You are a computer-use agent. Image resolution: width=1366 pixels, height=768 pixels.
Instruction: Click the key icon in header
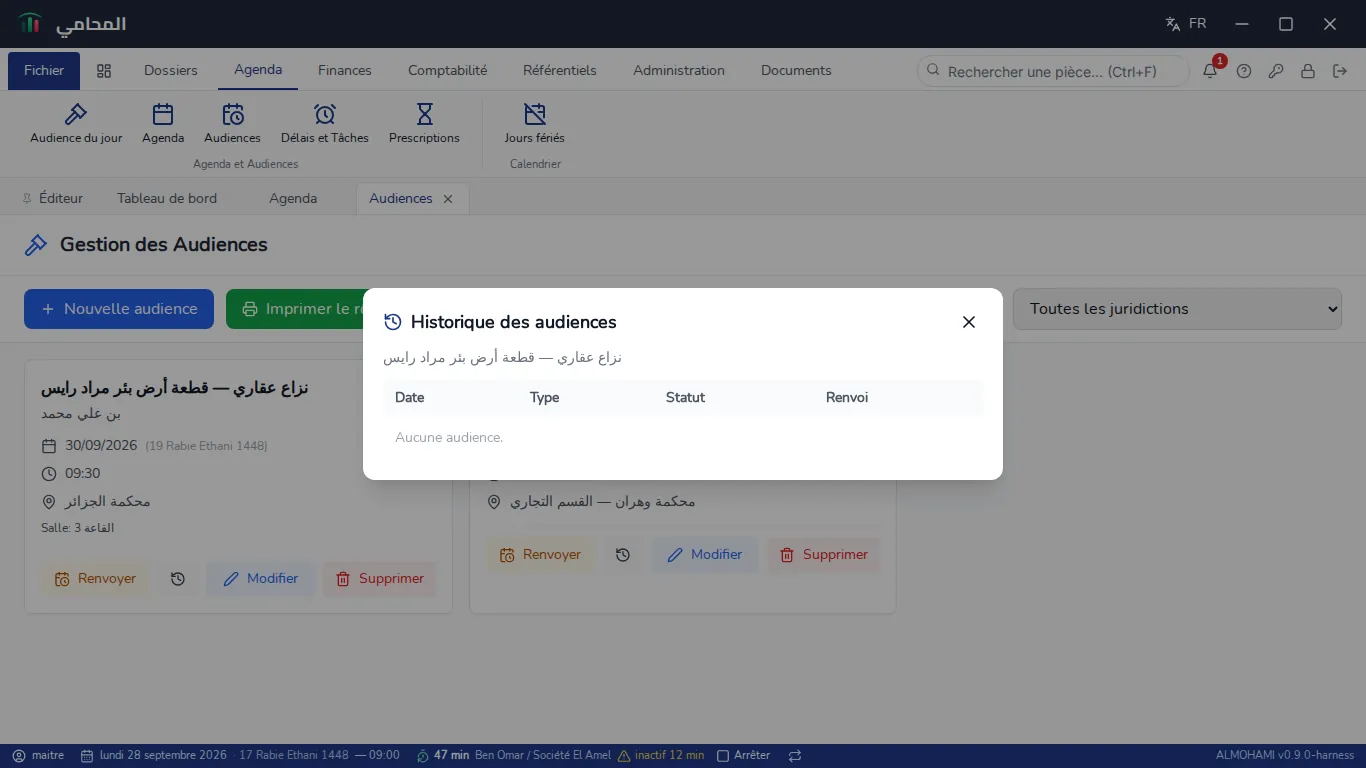[x=1276, y=71]
